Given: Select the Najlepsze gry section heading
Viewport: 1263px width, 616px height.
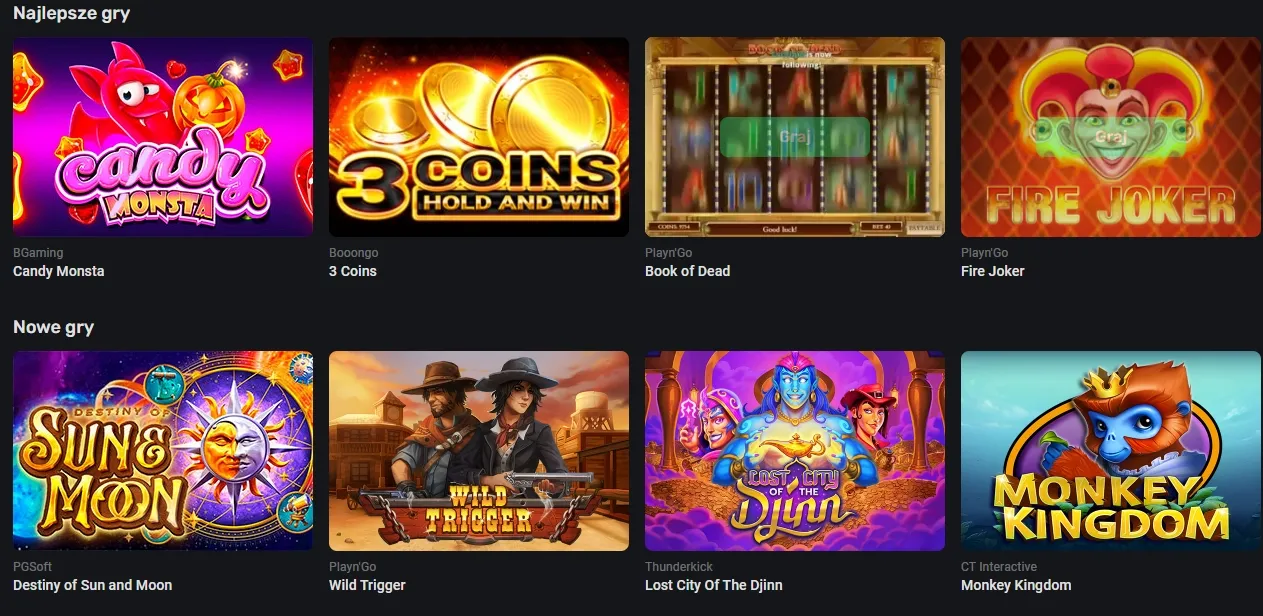Looking at the screenshot, I should pos(72,14).
